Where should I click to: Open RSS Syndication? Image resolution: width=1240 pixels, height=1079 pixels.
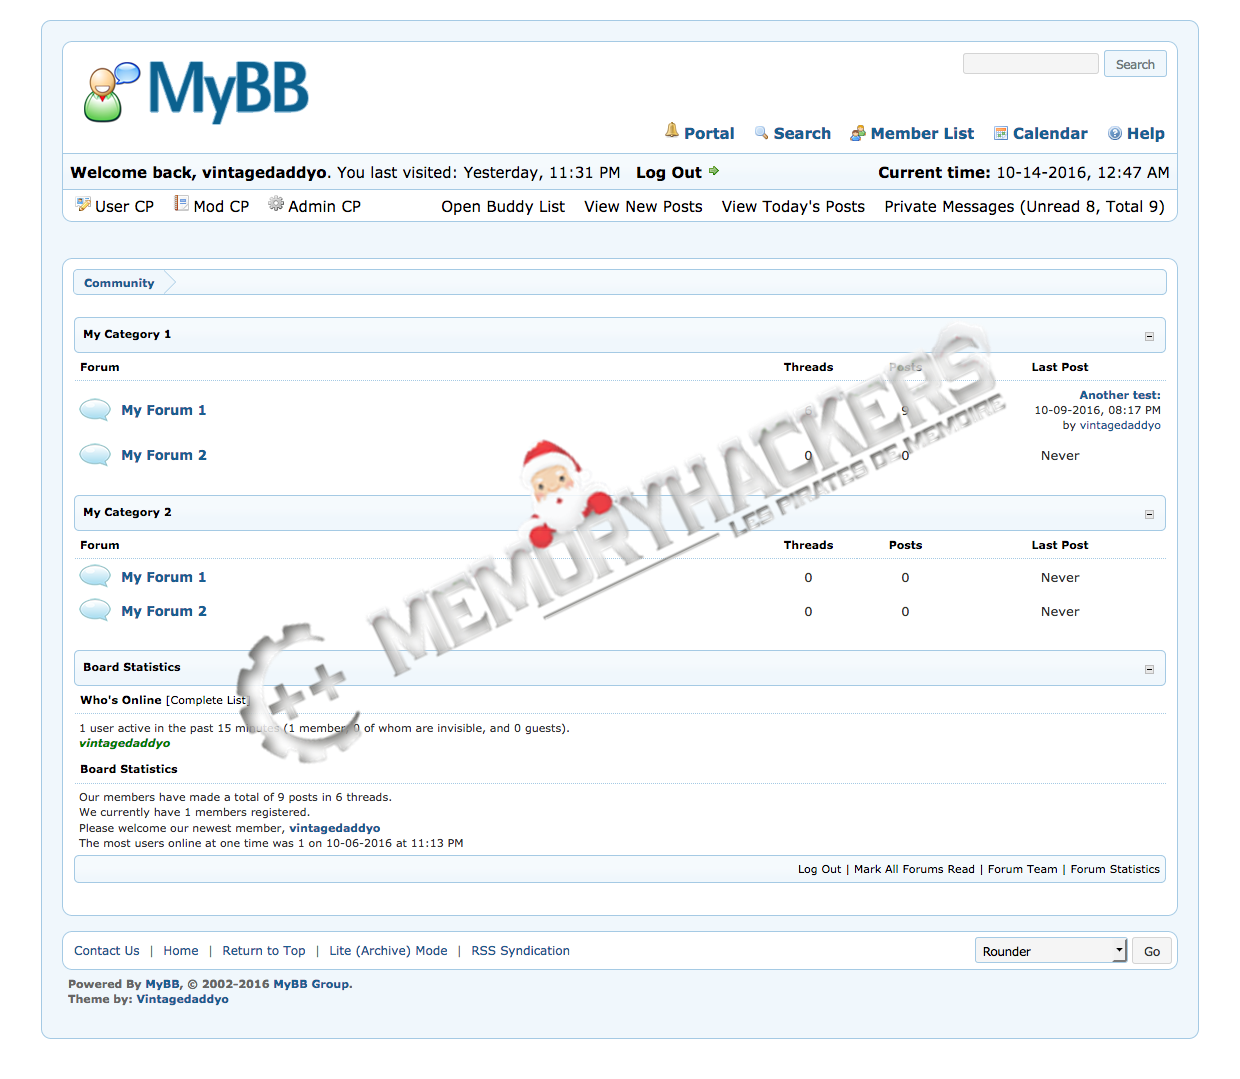pyautogui.click(x=520, y=951)
